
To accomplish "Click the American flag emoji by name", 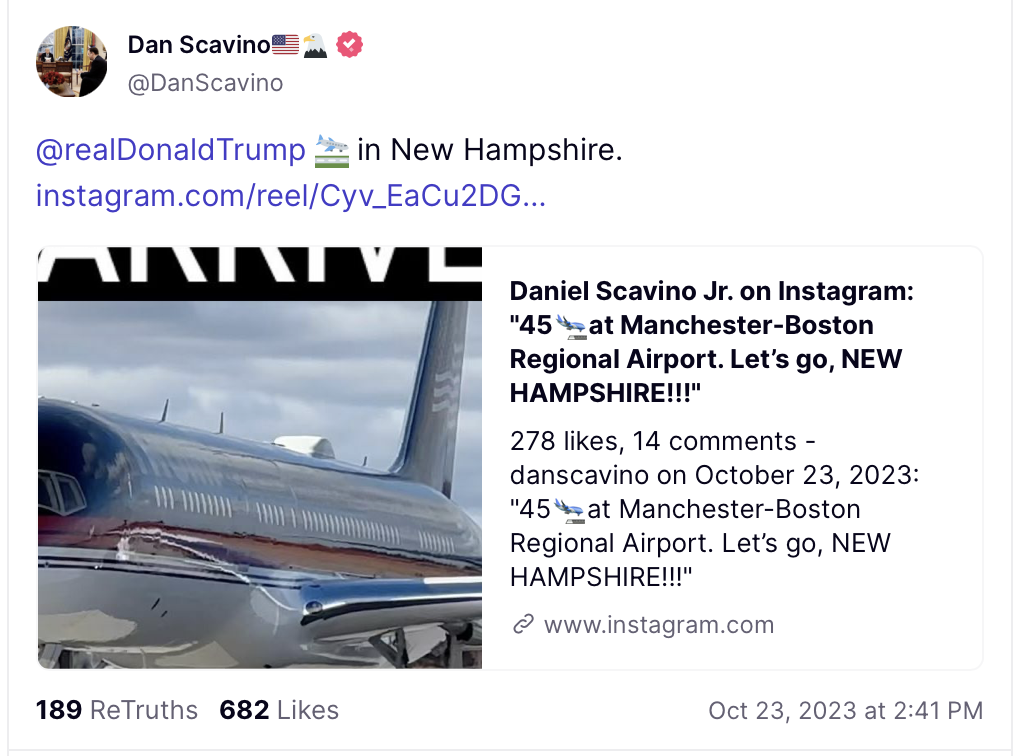I will pos(285,45).
